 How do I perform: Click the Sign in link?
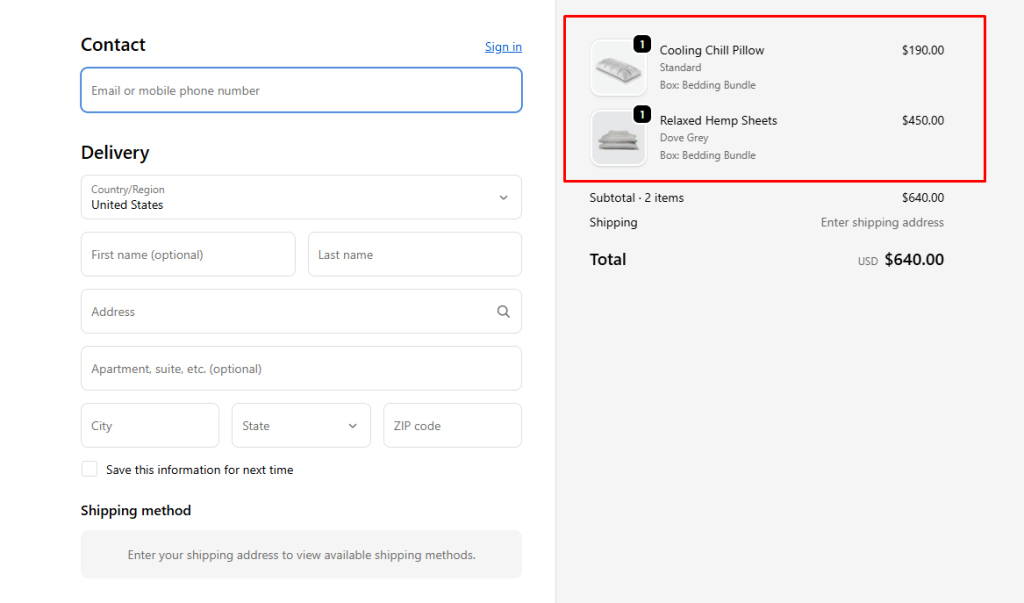point(503,47)
